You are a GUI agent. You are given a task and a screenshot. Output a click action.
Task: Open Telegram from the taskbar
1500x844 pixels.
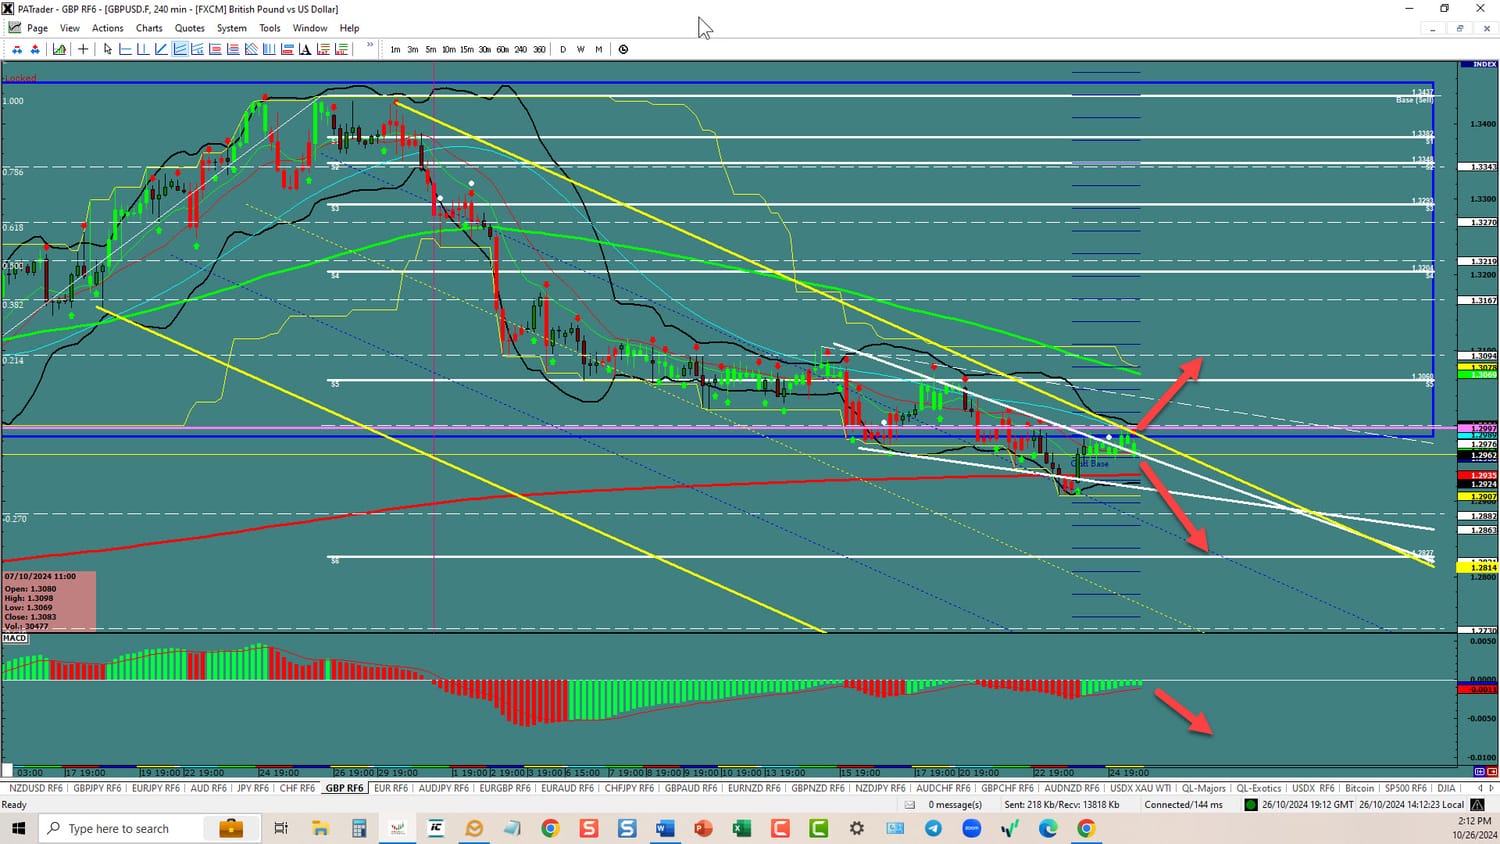933,828
